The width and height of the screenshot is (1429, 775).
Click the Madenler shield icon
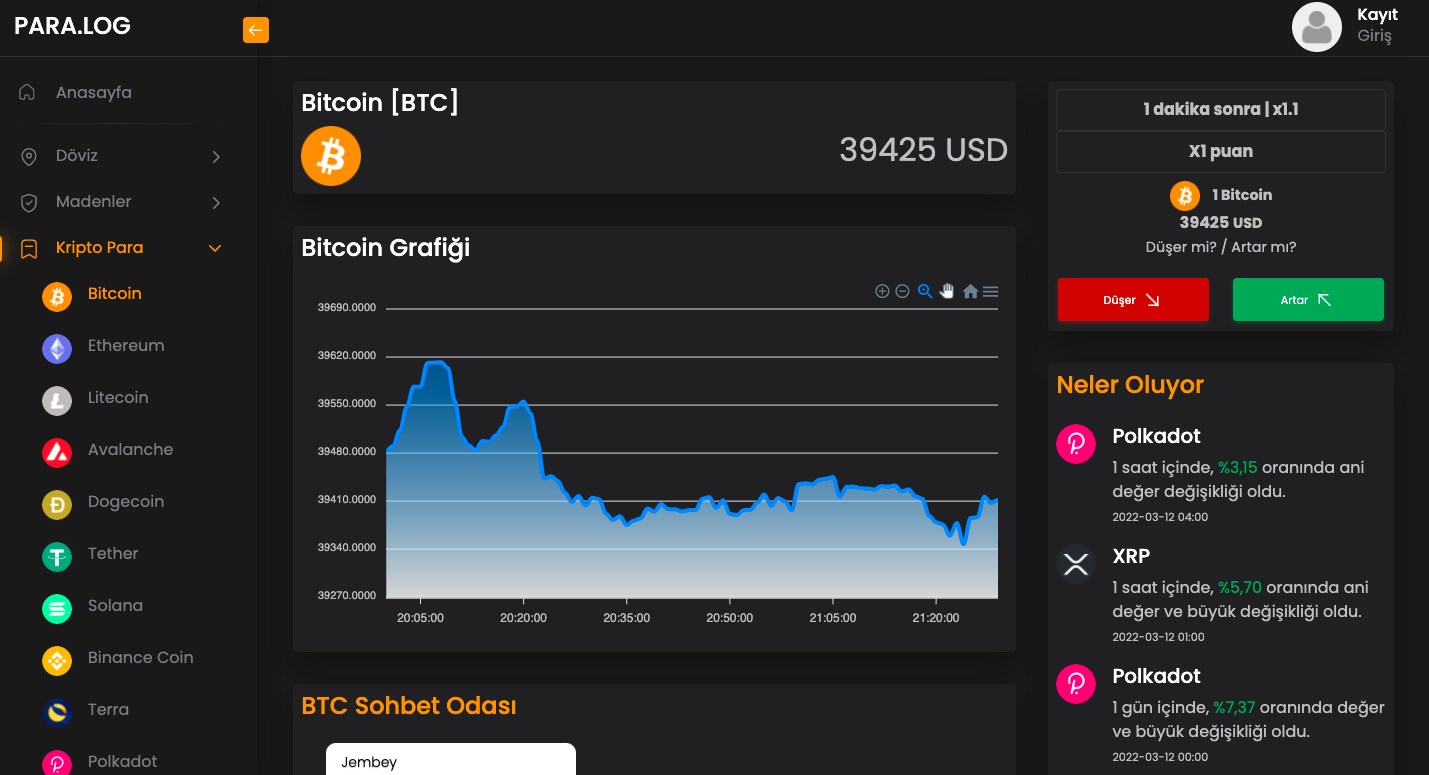coord(29,203)
